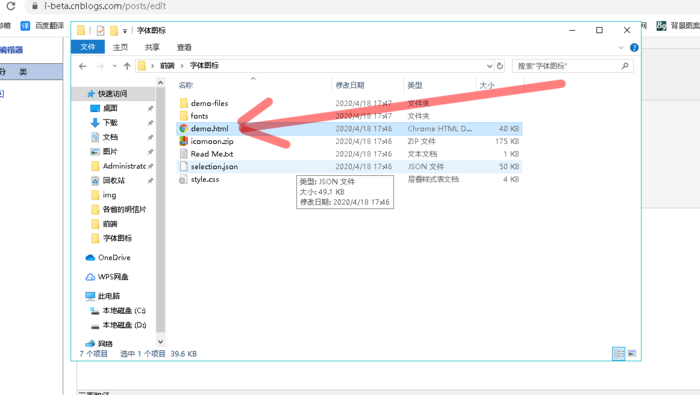Sort by 修改日期 column header
Screen dimensions: 700x395
(350, 85)
